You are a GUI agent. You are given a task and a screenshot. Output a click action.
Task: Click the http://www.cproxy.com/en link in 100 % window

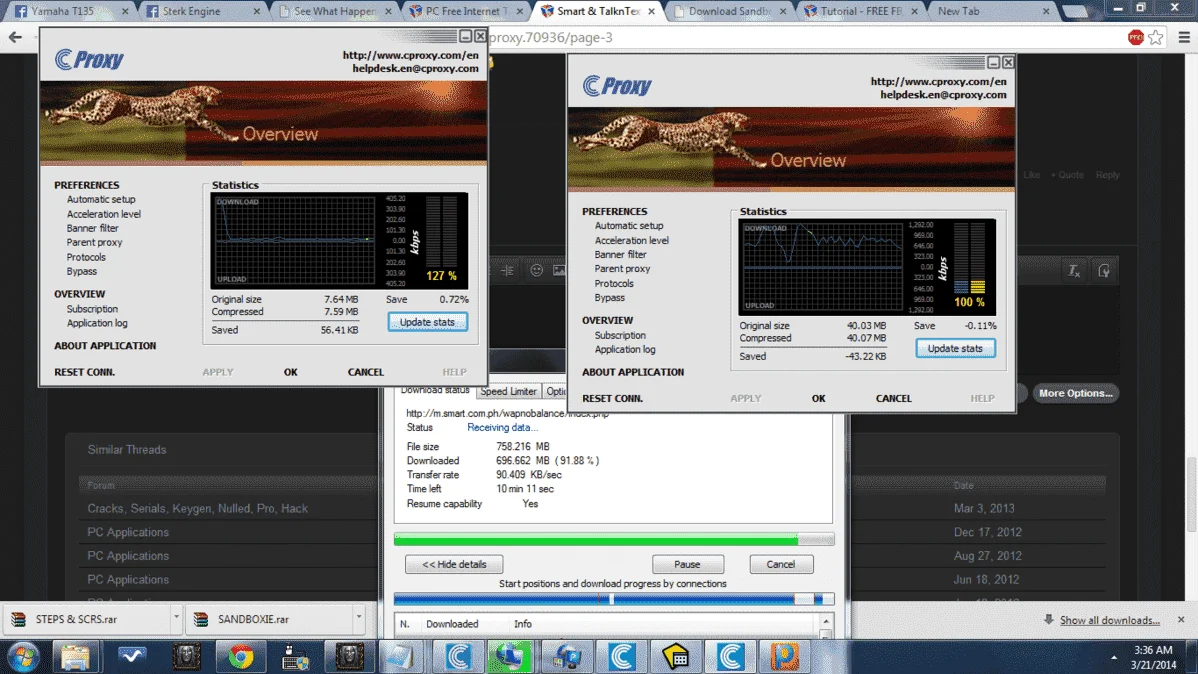[938, 81]
